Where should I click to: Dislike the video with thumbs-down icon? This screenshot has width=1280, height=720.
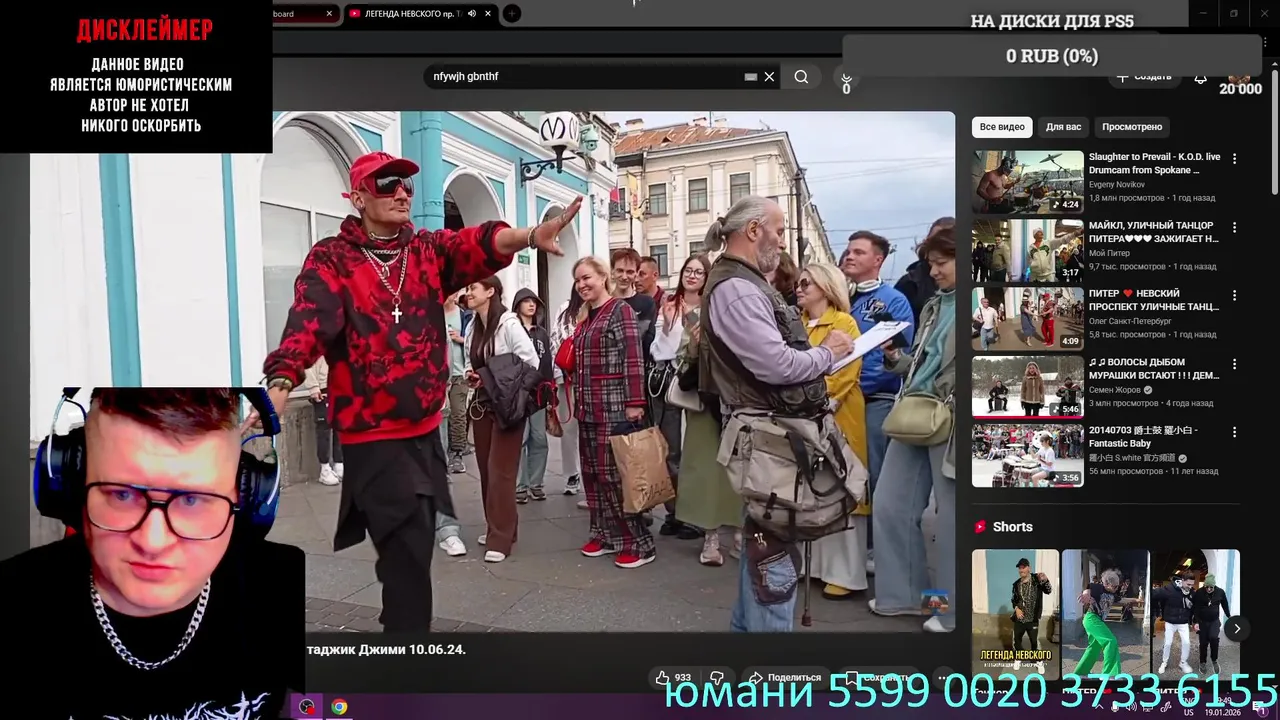pos(717,677)
